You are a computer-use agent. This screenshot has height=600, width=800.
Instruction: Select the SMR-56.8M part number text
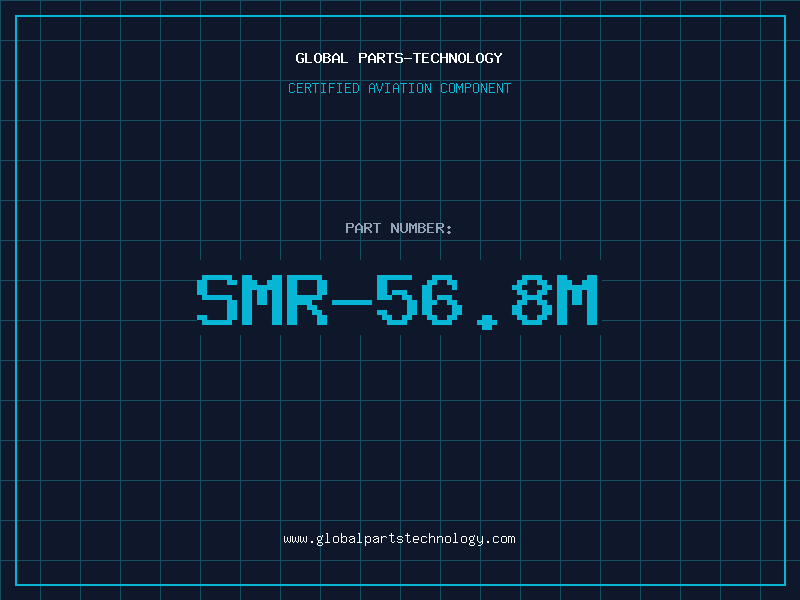click(397, 300)
